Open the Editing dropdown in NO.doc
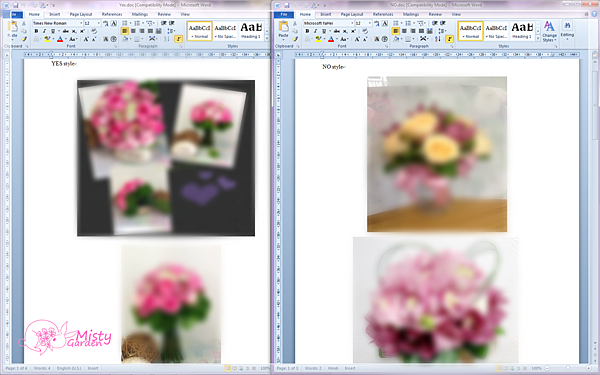The image size is (600, 375). [x=567, y=31]
